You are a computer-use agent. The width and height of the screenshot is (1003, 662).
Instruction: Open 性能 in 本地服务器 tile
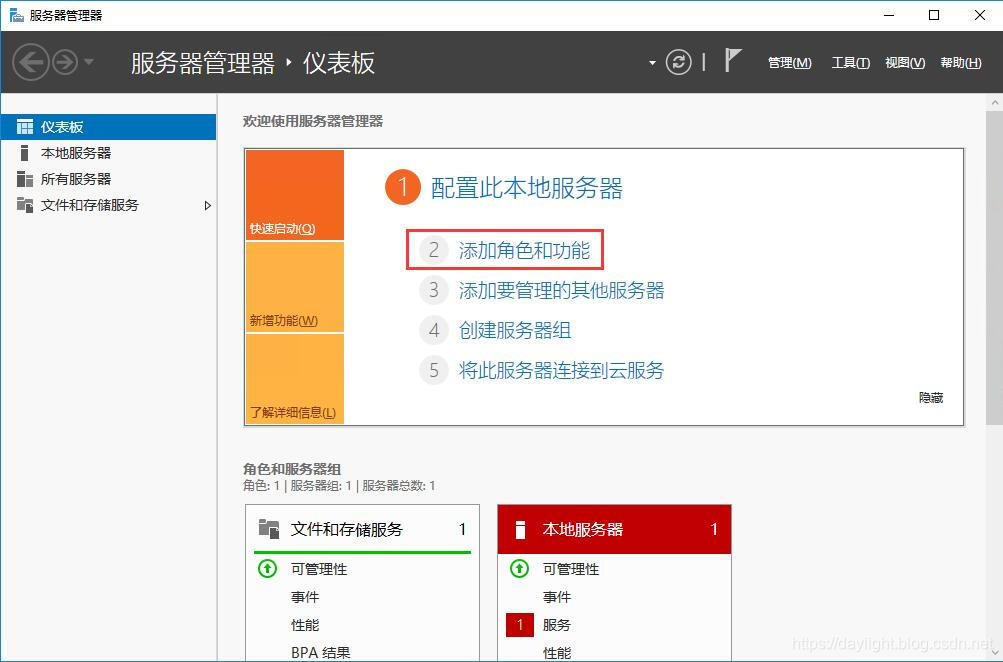(557, 653)
